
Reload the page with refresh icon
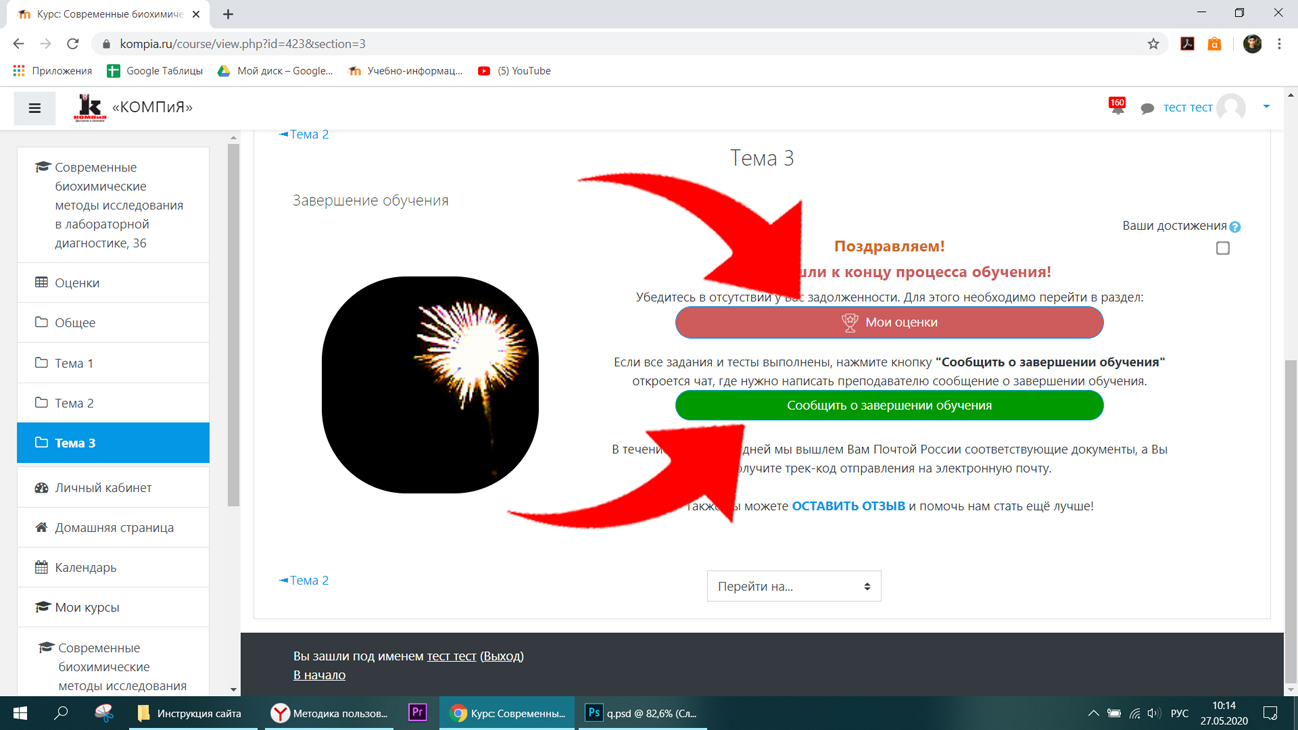pos(73,44)
